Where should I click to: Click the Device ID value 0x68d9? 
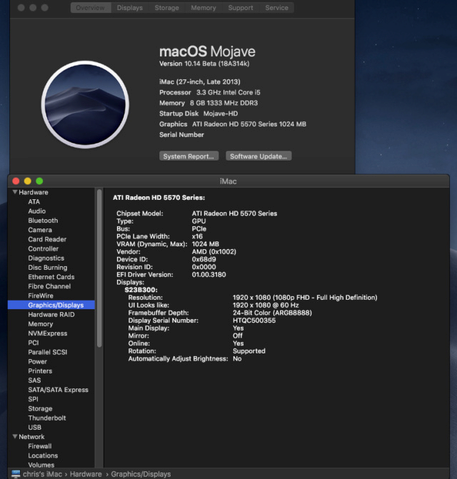tap(204, 259)
